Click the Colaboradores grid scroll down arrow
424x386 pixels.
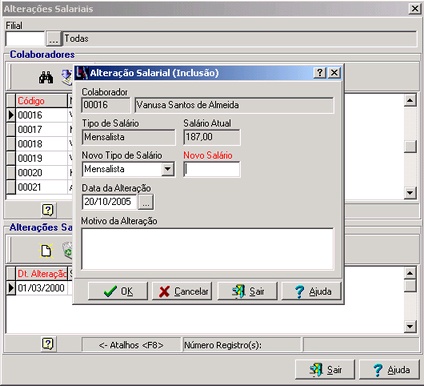410,193
